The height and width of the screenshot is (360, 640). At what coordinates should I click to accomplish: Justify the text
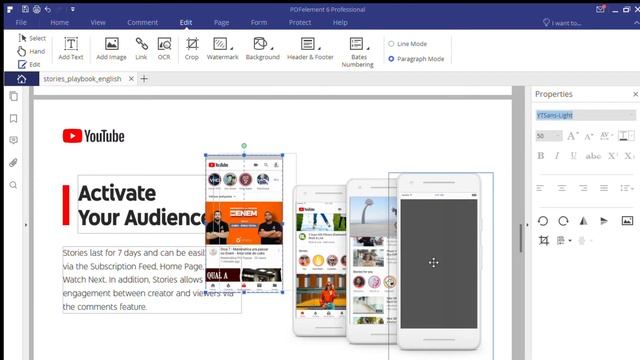tap(604, 188)
